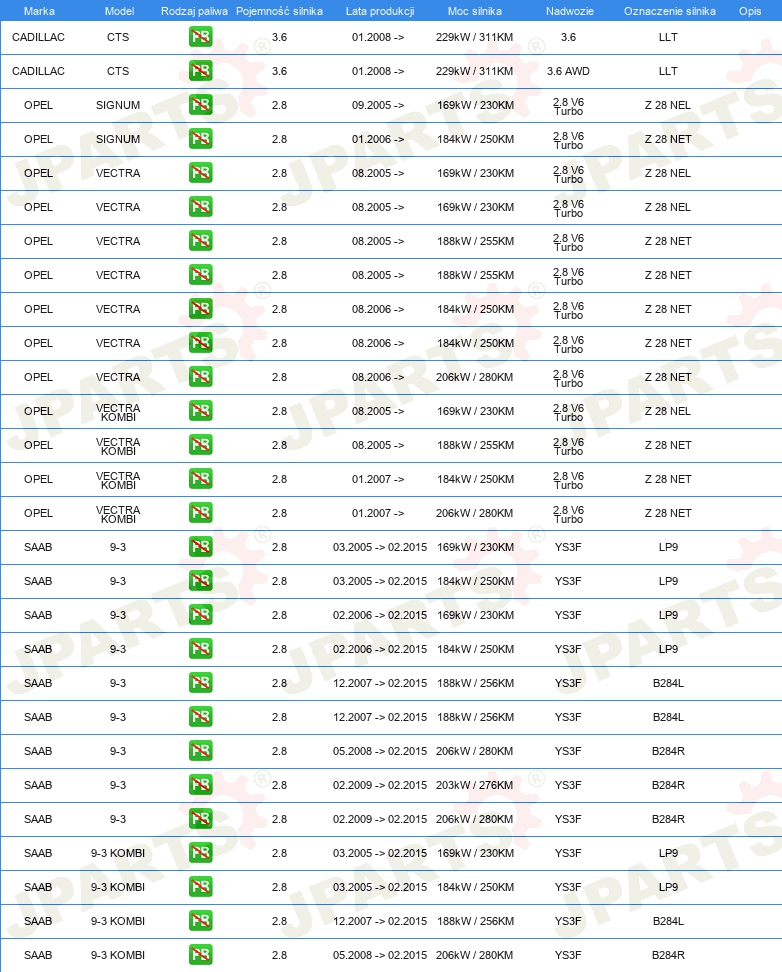Click fuel icon in Vectra Kombi 169kW 08.2005 row

click(200, 411)
